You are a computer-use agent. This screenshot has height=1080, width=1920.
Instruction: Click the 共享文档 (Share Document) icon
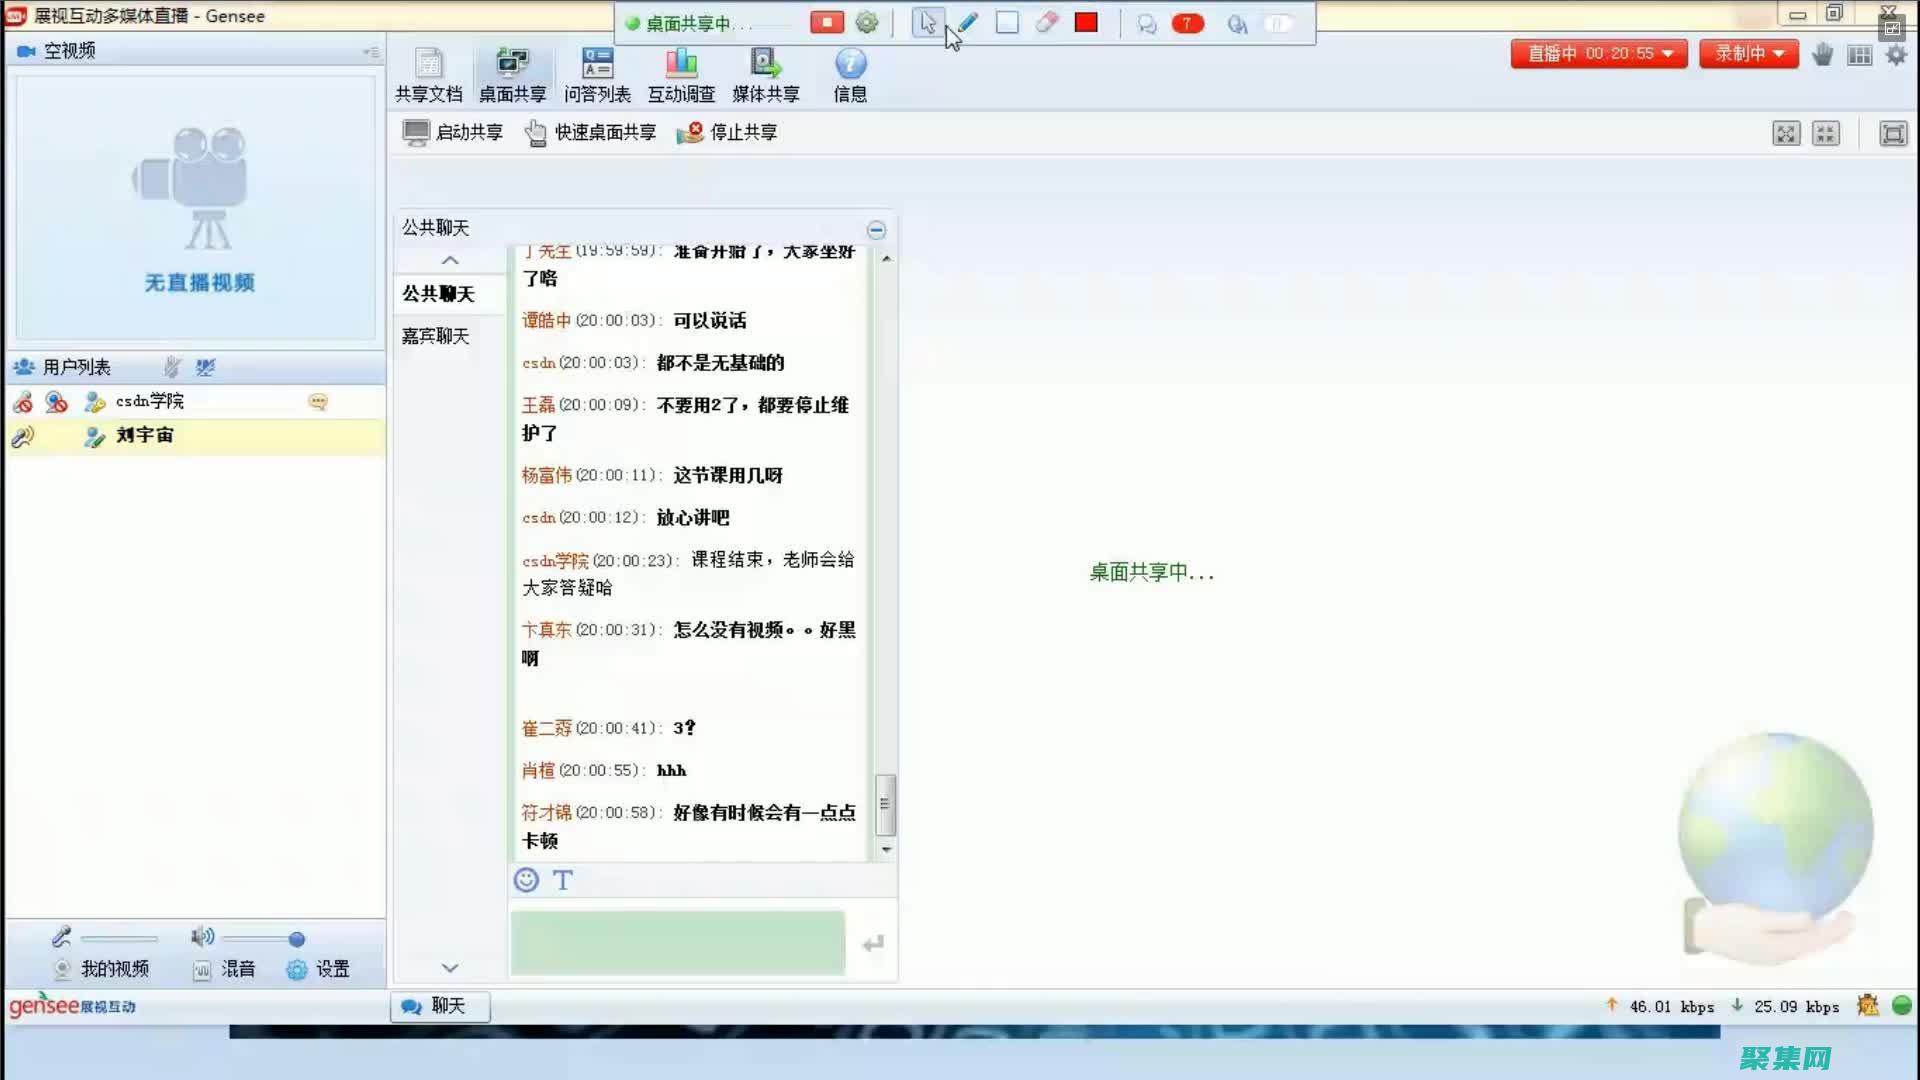[x=429, y=73]
